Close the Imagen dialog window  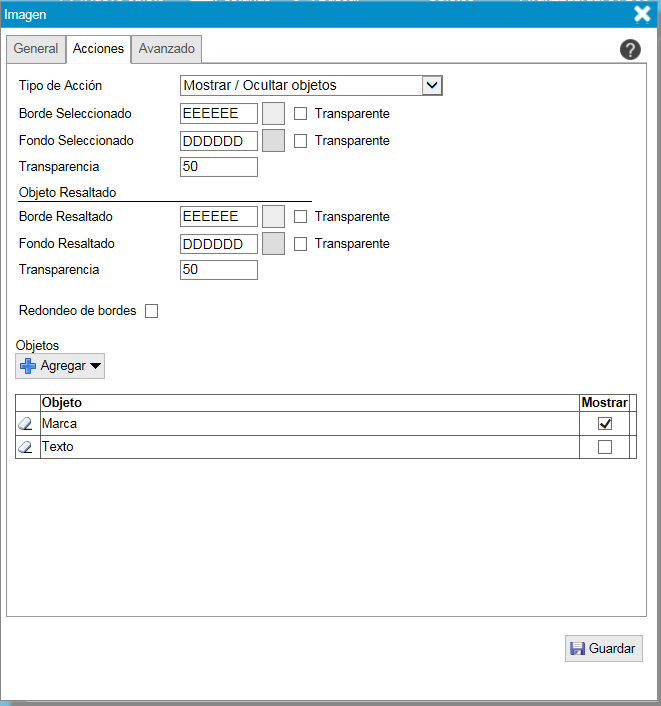point(643,14)
